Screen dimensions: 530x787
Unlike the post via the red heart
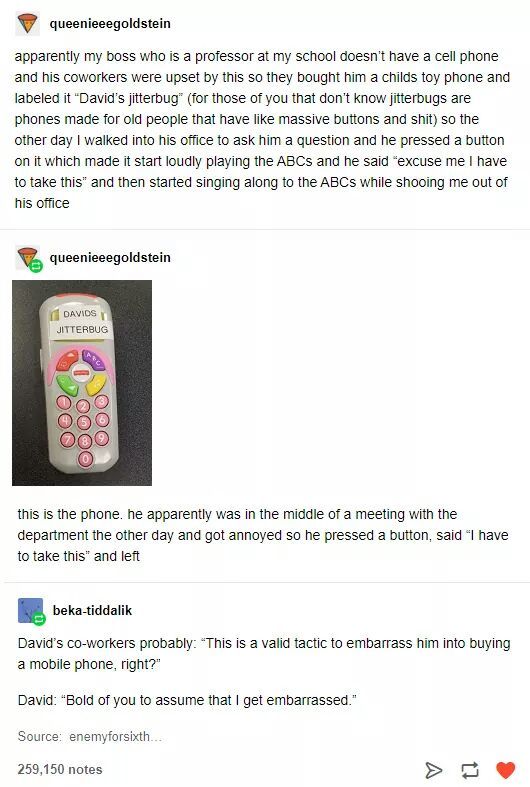point(505,769)
